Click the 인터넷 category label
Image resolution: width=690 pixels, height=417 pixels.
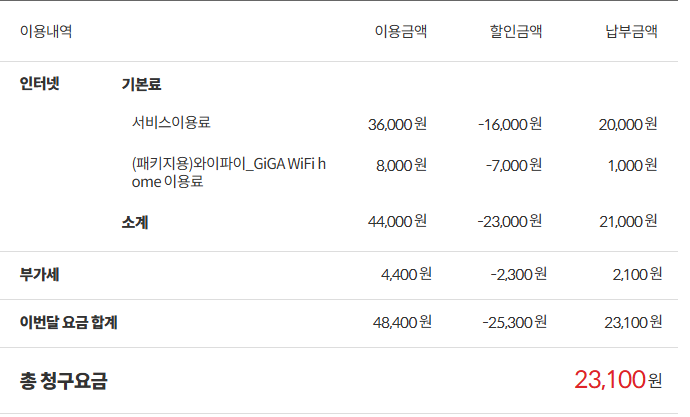click(x=40, y=84)
